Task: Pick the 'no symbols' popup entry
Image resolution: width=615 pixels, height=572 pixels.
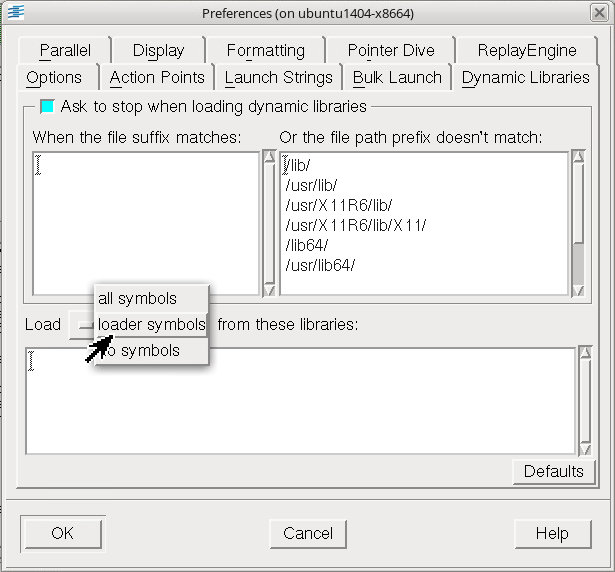Action: pos(145,350)
